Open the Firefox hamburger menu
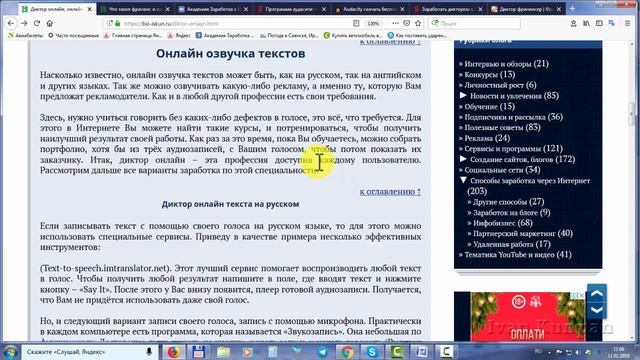The height and width of the screenshot is (360, 640). pos(628,23)
